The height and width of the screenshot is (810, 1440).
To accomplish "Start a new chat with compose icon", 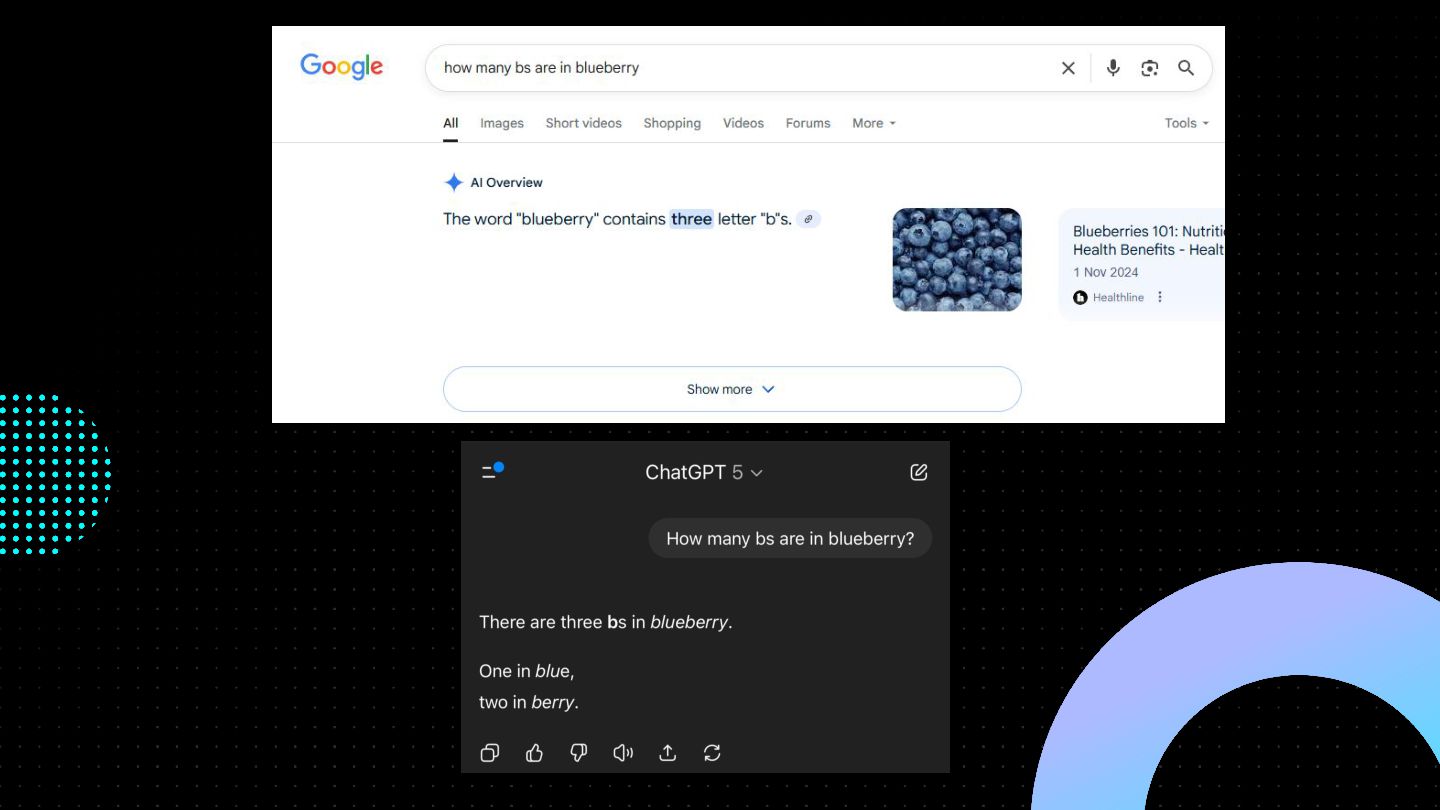I will coord(919,472).
